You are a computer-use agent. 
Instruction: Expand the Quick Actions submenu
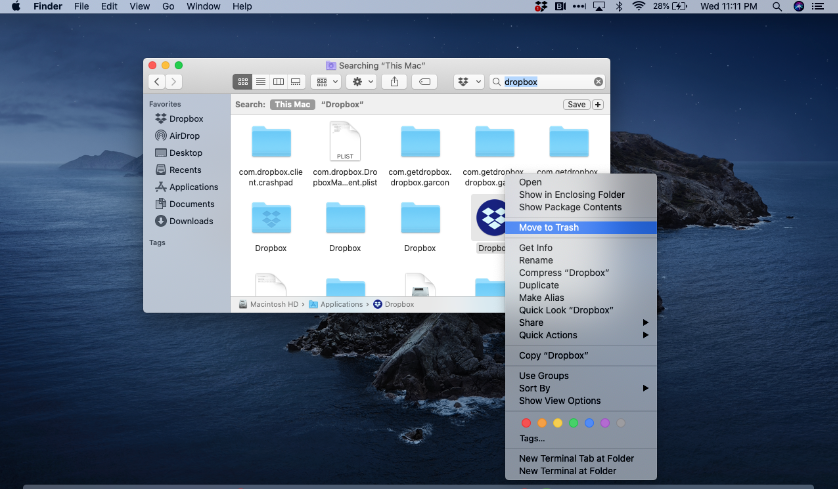(580, 335)
